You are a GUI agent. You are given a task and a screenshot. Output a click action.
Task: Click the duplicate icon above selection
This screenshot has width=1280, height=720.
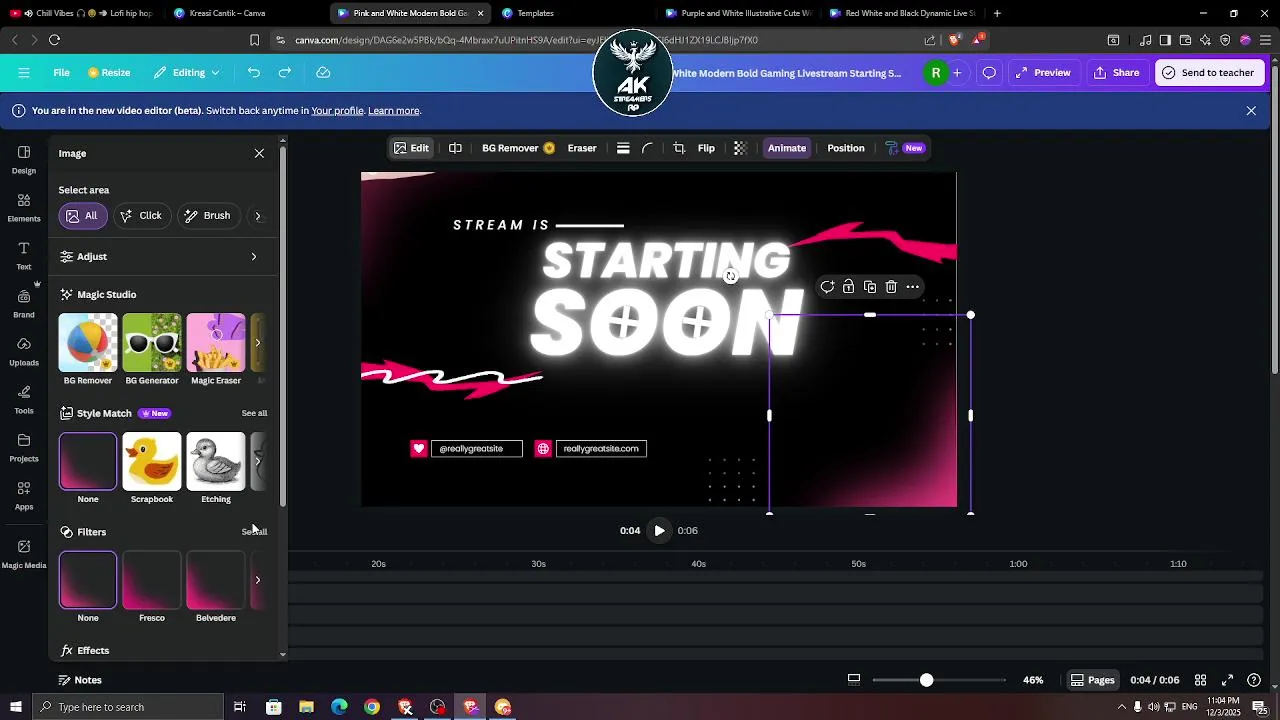(870, 287)
